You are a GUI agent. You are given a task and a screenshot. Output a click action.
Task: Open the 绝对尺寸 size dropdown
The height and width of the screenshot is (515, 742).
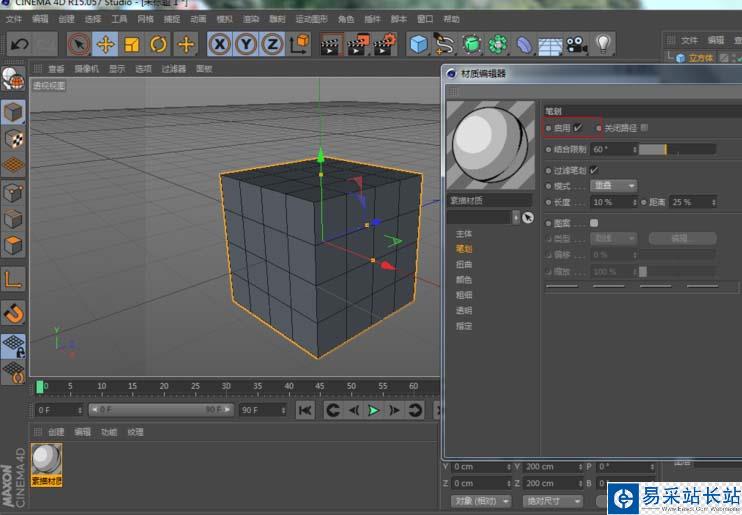click(x=552, y=500)
